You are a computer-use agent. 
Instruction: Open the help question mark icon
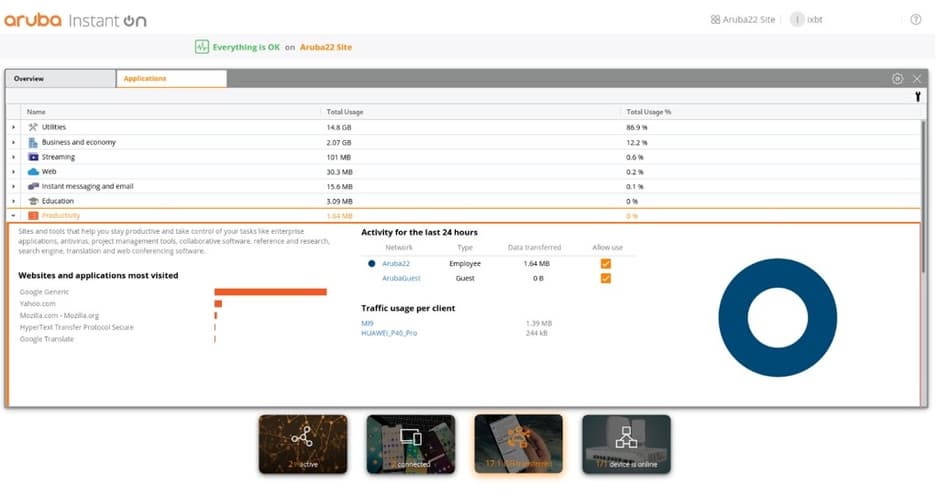pyautogui.click(x=915, y=20)
